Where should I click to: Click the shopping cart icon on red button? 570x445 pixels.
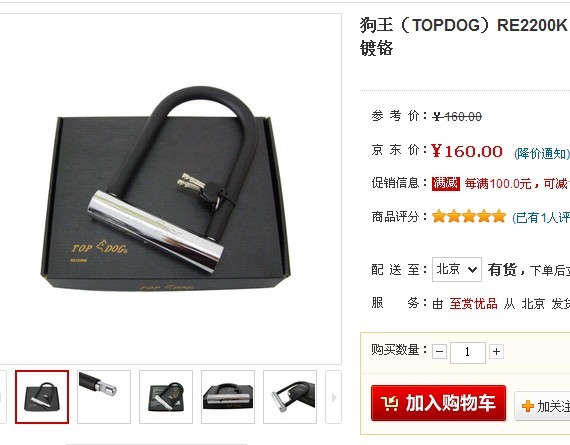(x=390, y=403)
